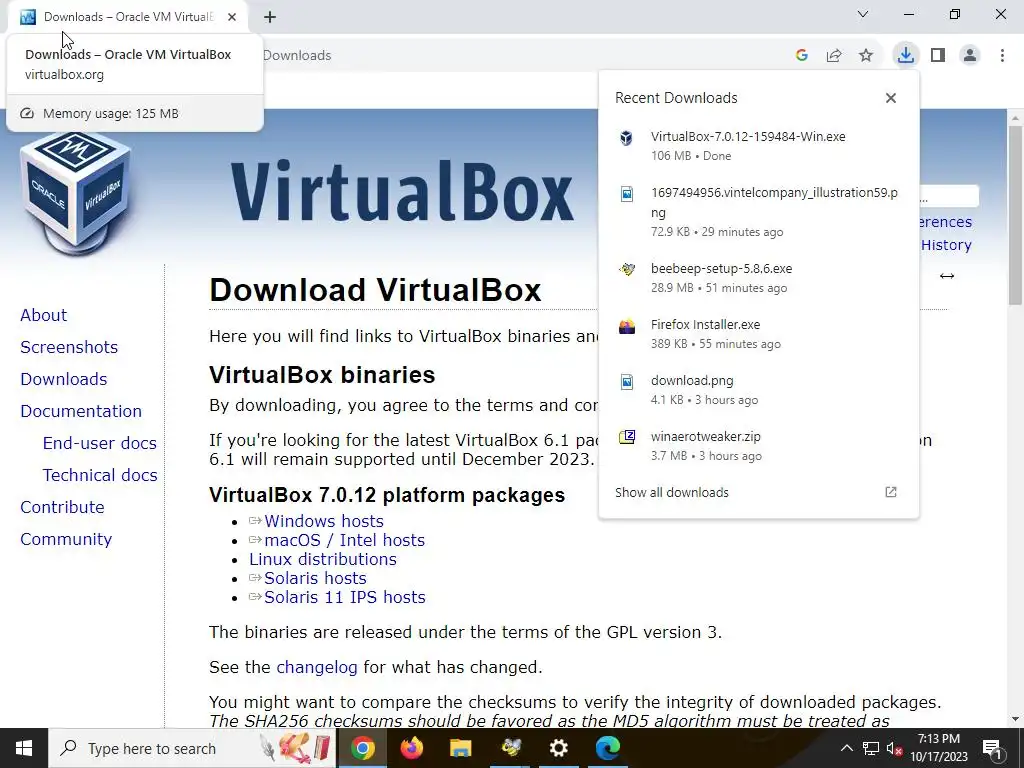Toggle the Chrome side panel icon
The width and height of the screenshot is (1024, 768).
938,56
